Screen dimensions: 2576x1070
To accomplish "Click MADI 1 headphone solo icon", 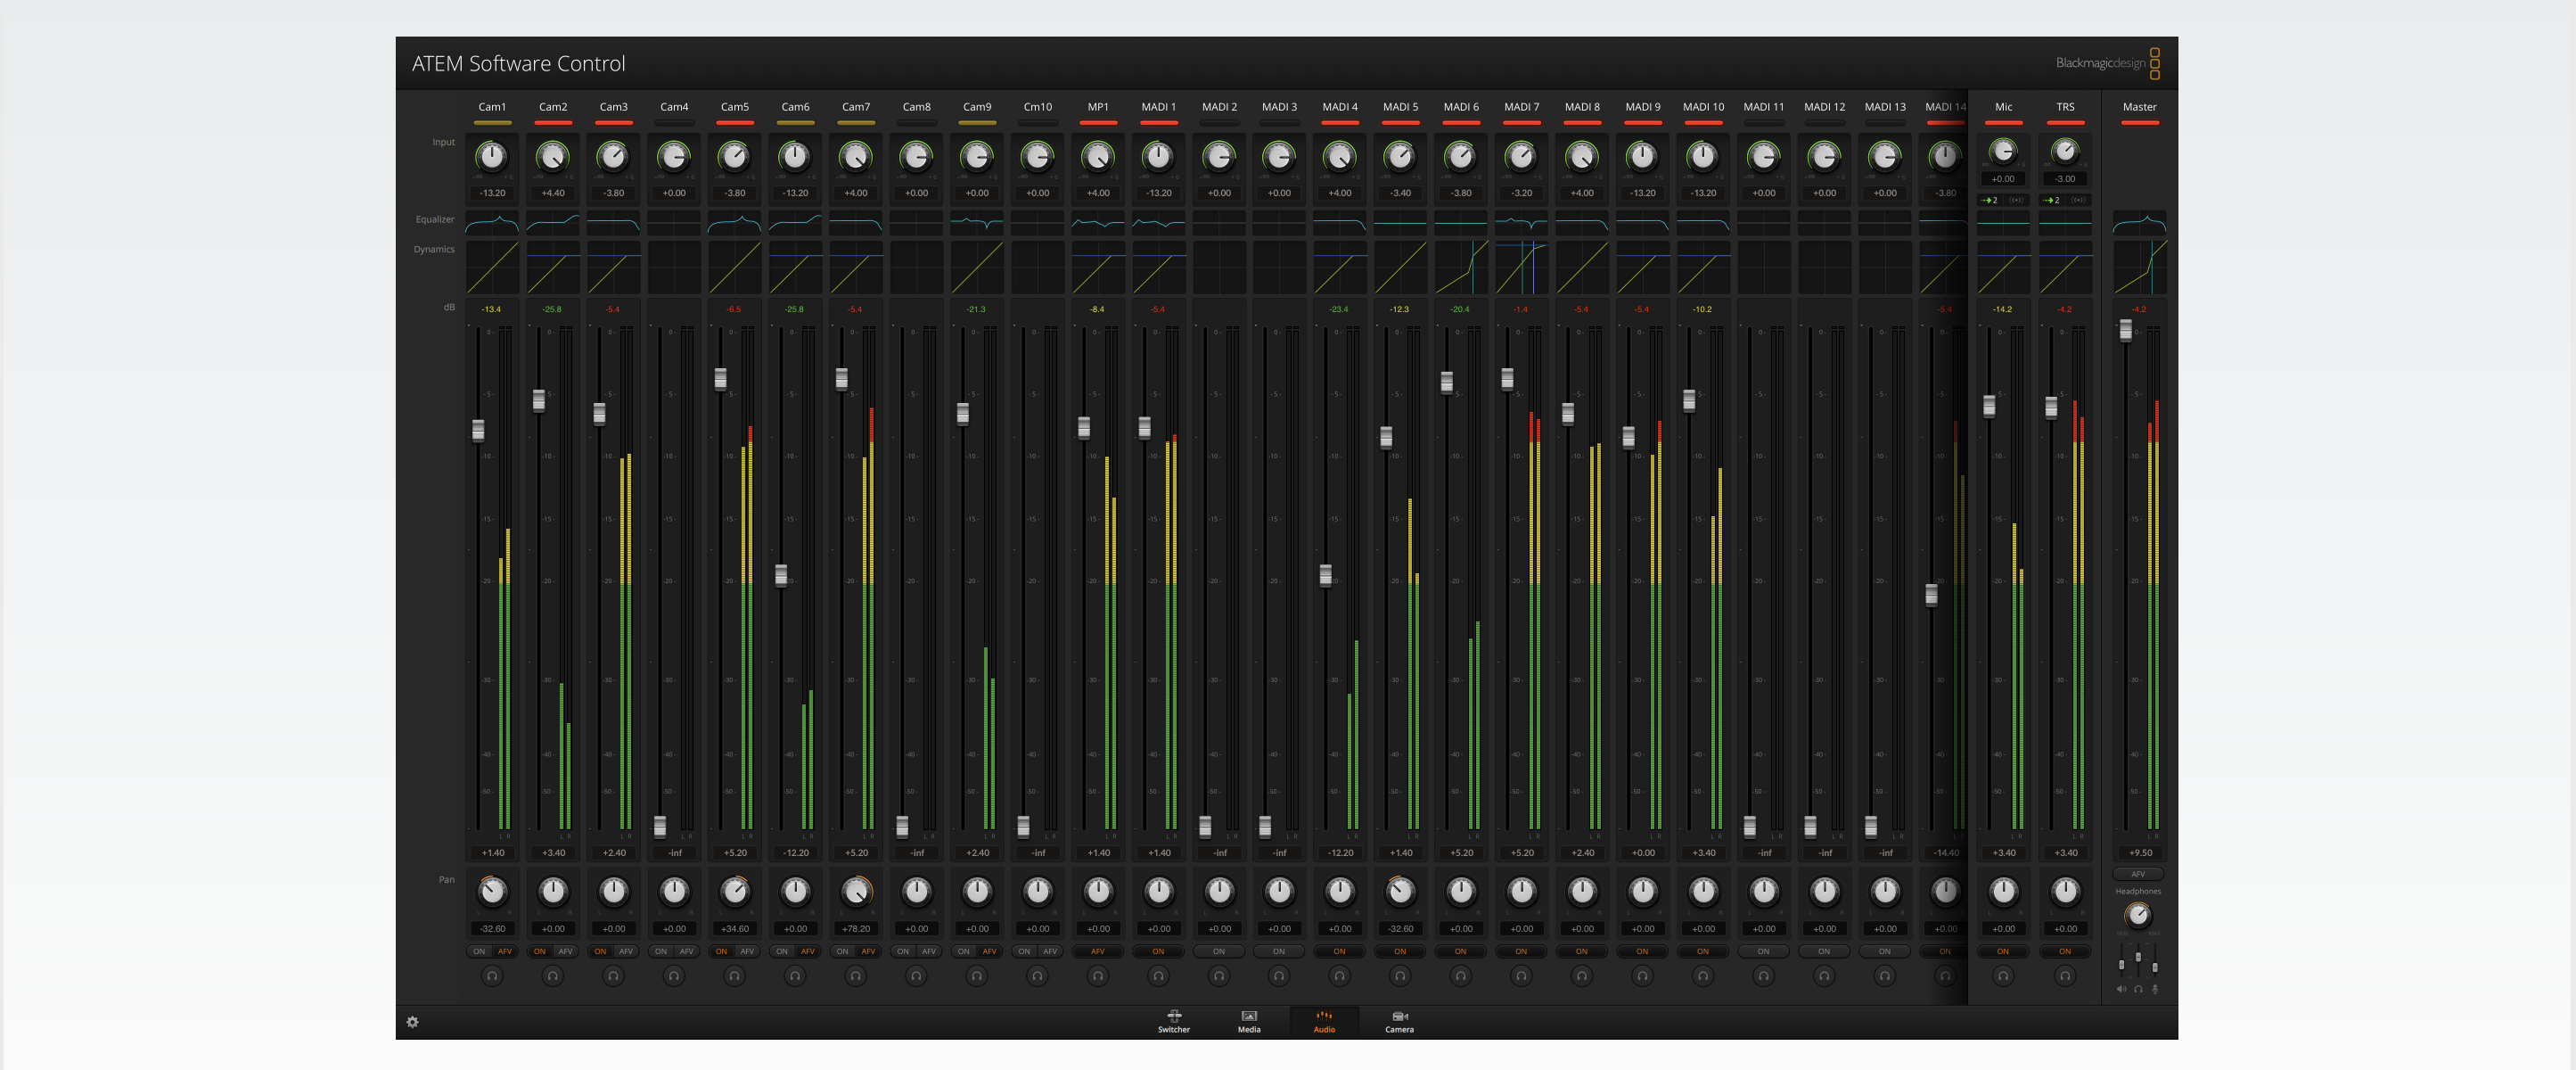I will [1158, 976].
